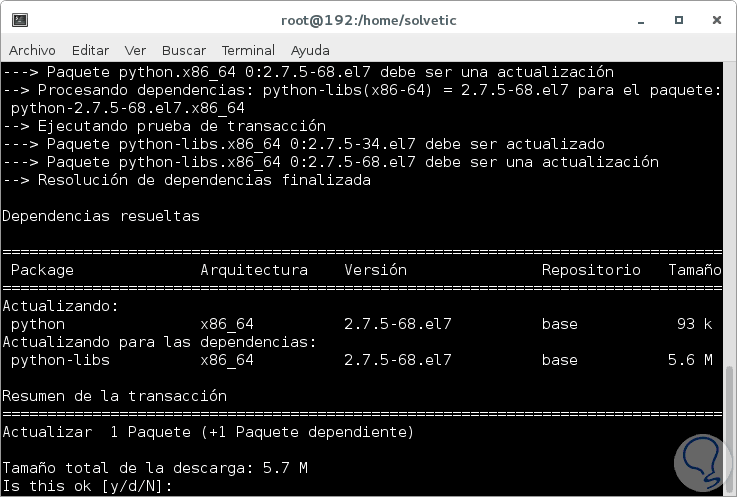This screenshot has height=497, width=737.
Task: Click the 'Tamaño' column header
Action: [x=695, y=270]
